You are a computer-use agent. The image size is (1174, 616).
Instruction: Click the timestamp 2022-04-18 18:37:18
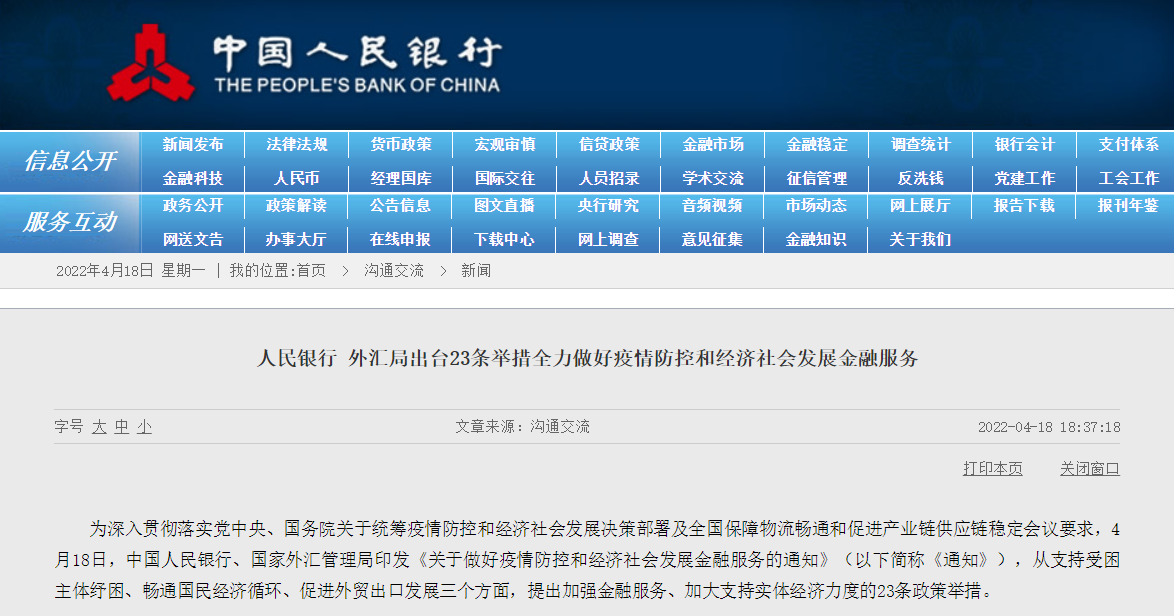1049,427
